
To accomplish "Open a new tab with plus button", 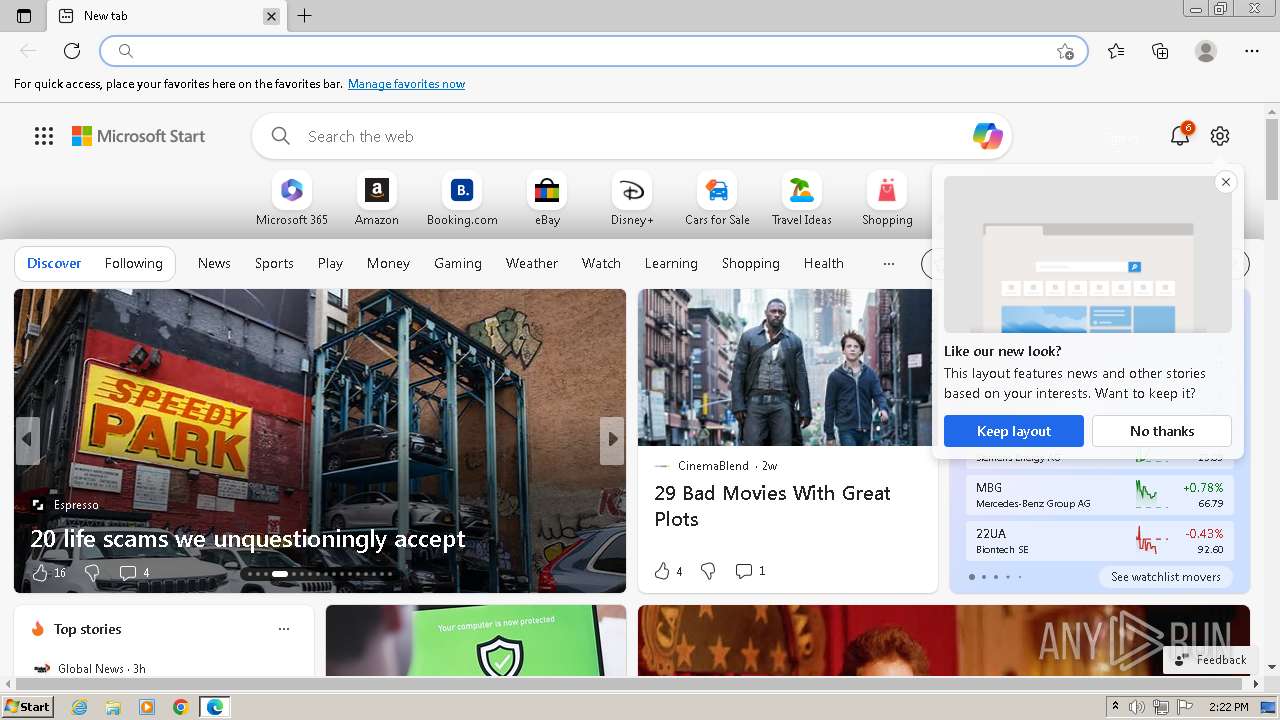I will coord(305,16).
